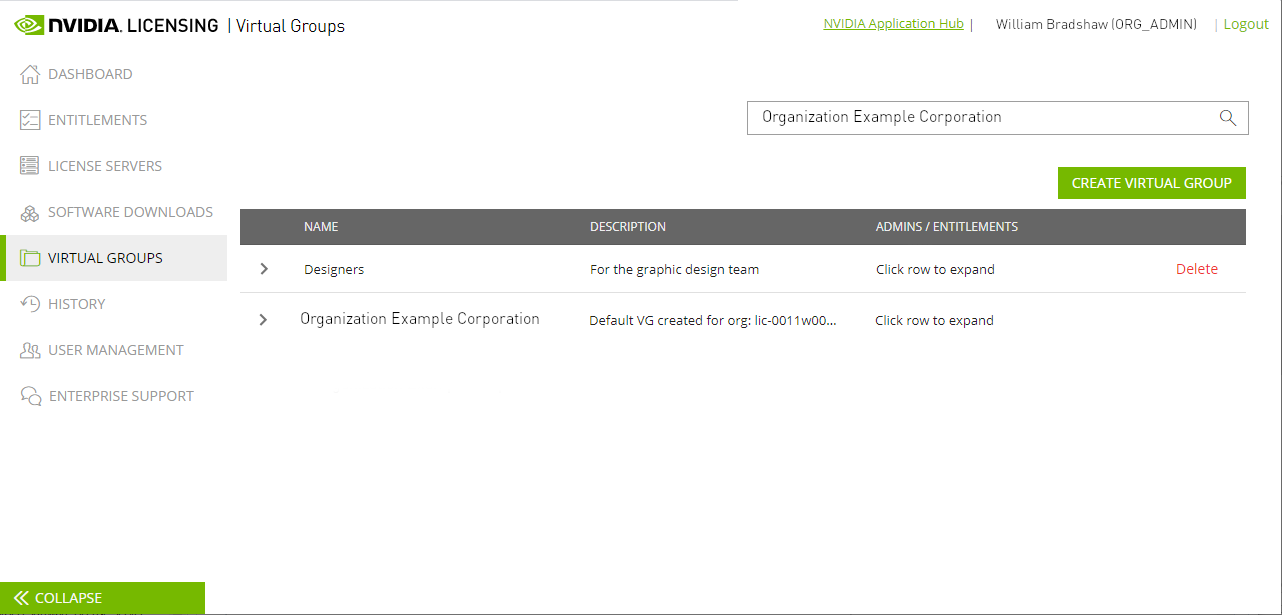This screenshot has height=615, width=1282.
Task: Click the Name column header
Action: point(321,227)
